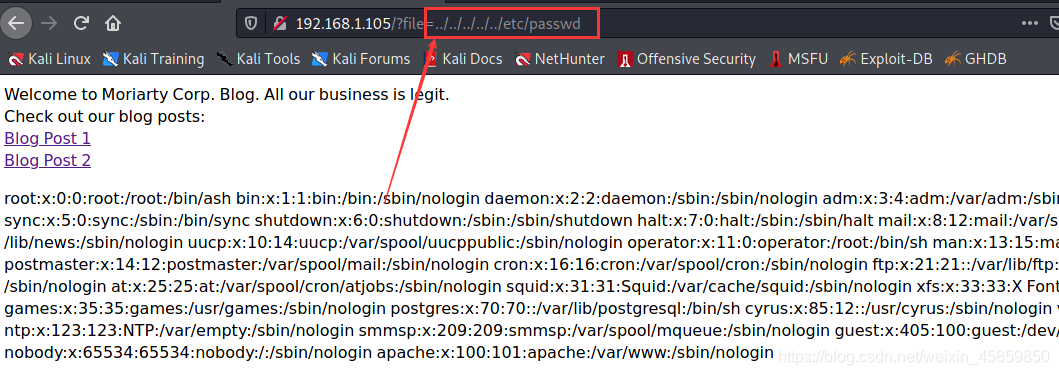Open the Kali Linux bookmark
The image size is (1059, 375).
pos(49,59)
